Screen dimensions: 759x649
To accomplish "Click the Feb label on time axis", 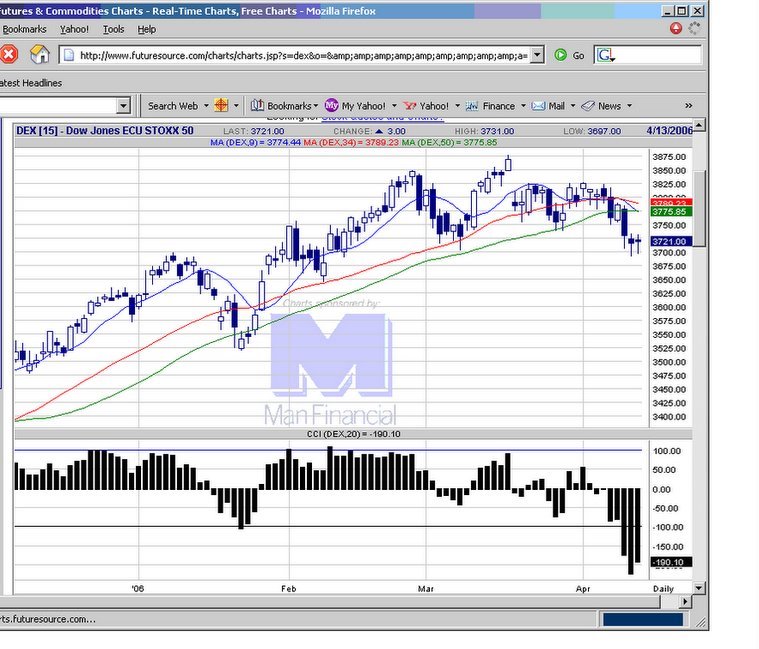I will tap(288, 589).
